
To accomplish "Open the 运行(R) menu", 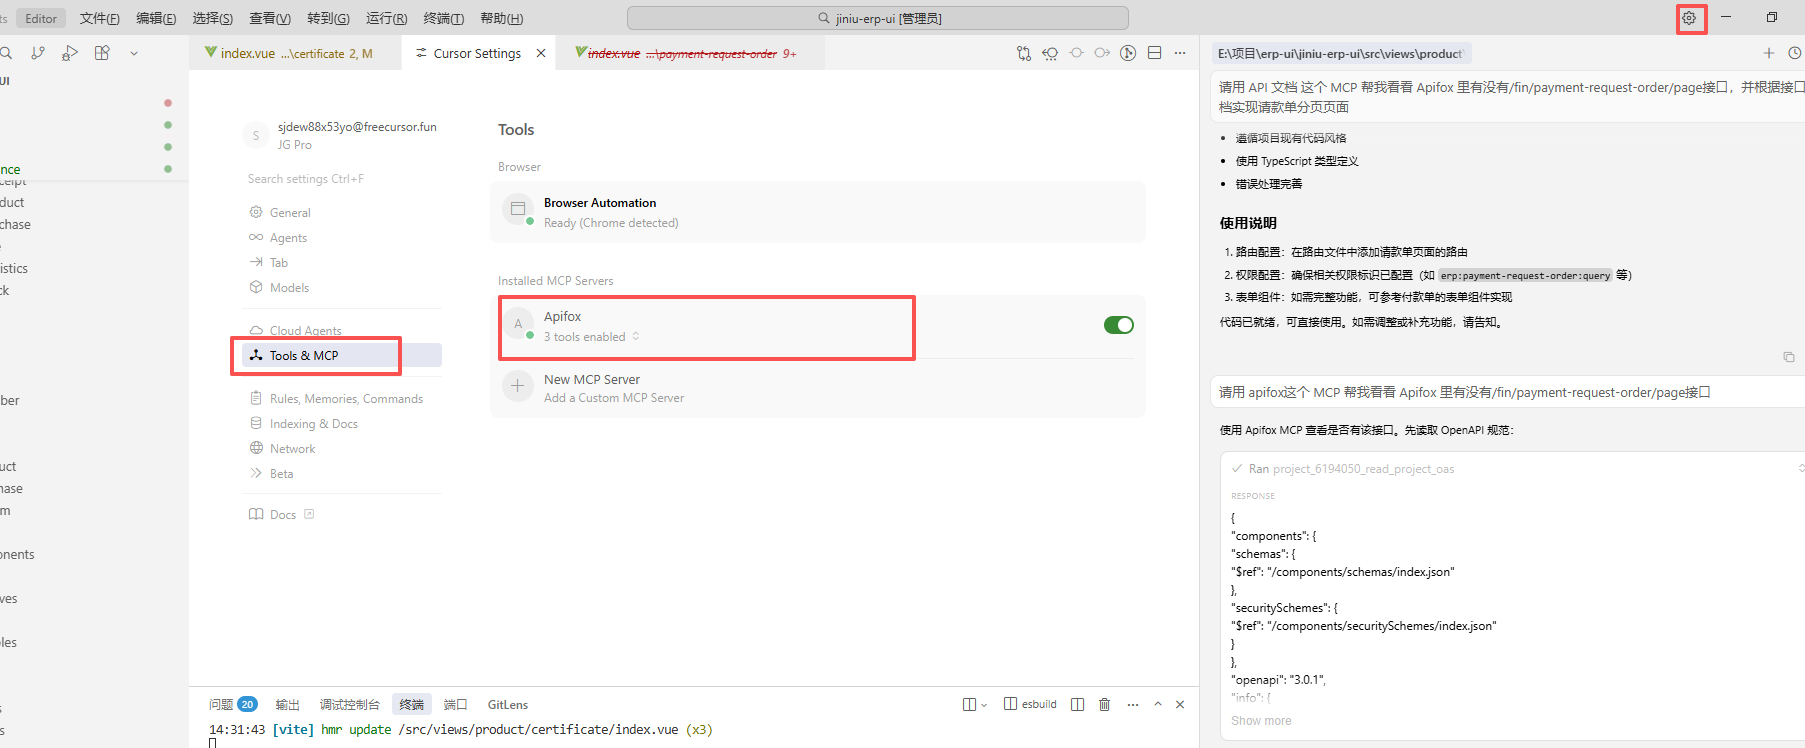I will (387, 18).
